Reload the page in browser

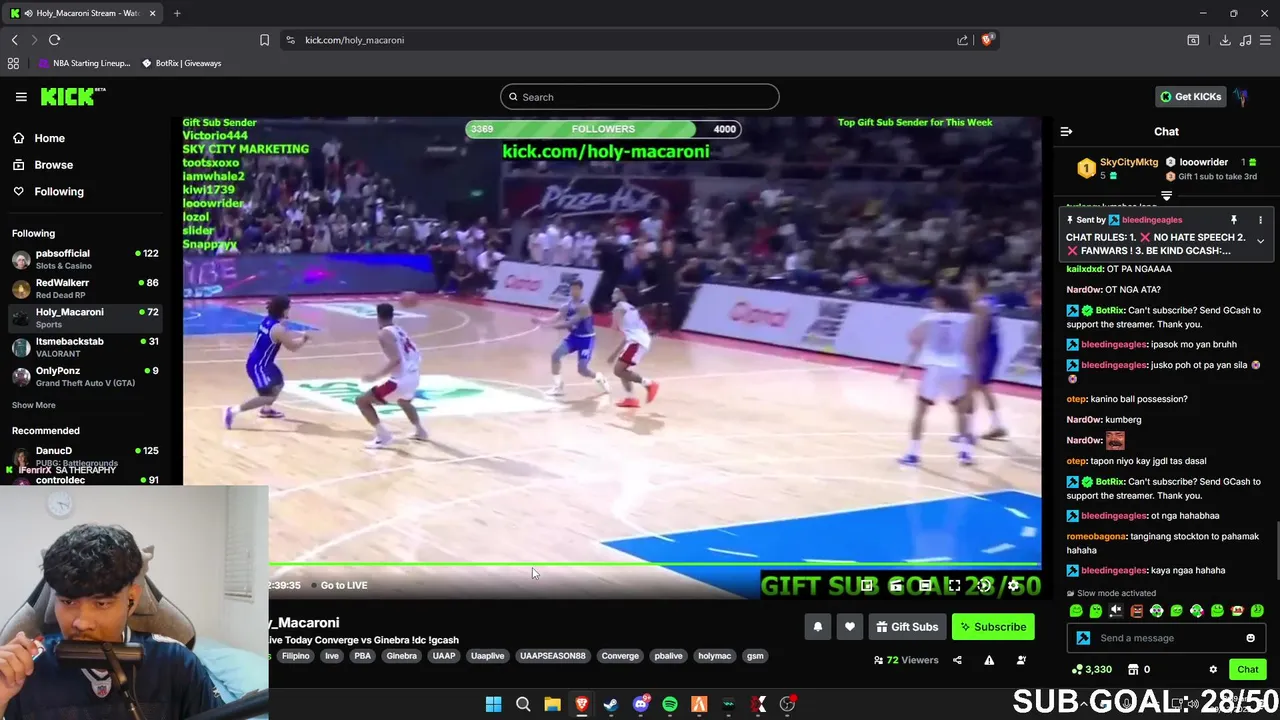pos(54,40)
